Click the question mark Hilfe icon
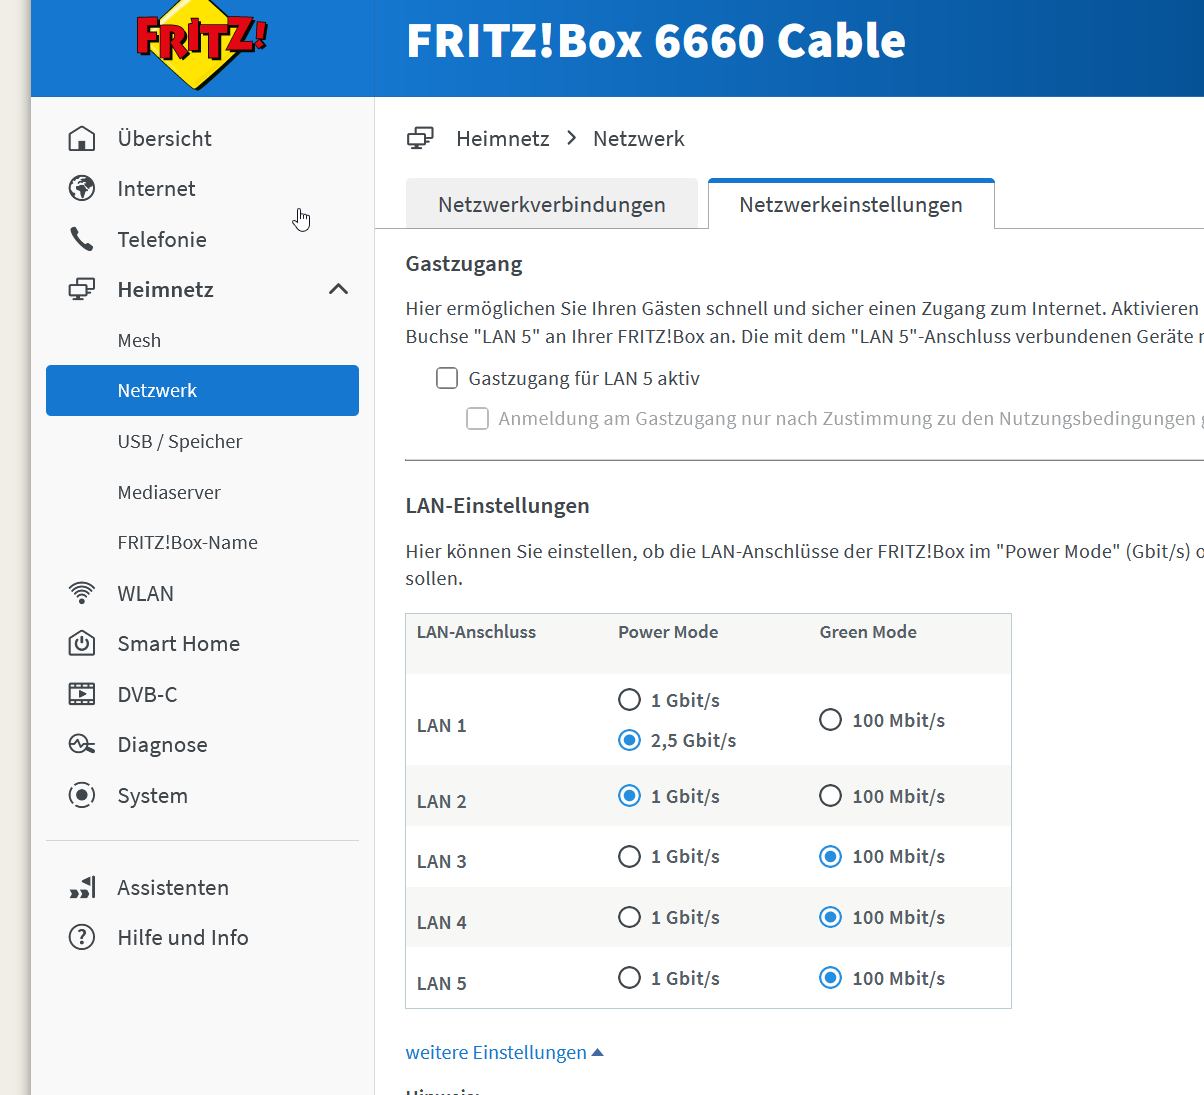This screenshot has height=1095, width=1204. 82,937
